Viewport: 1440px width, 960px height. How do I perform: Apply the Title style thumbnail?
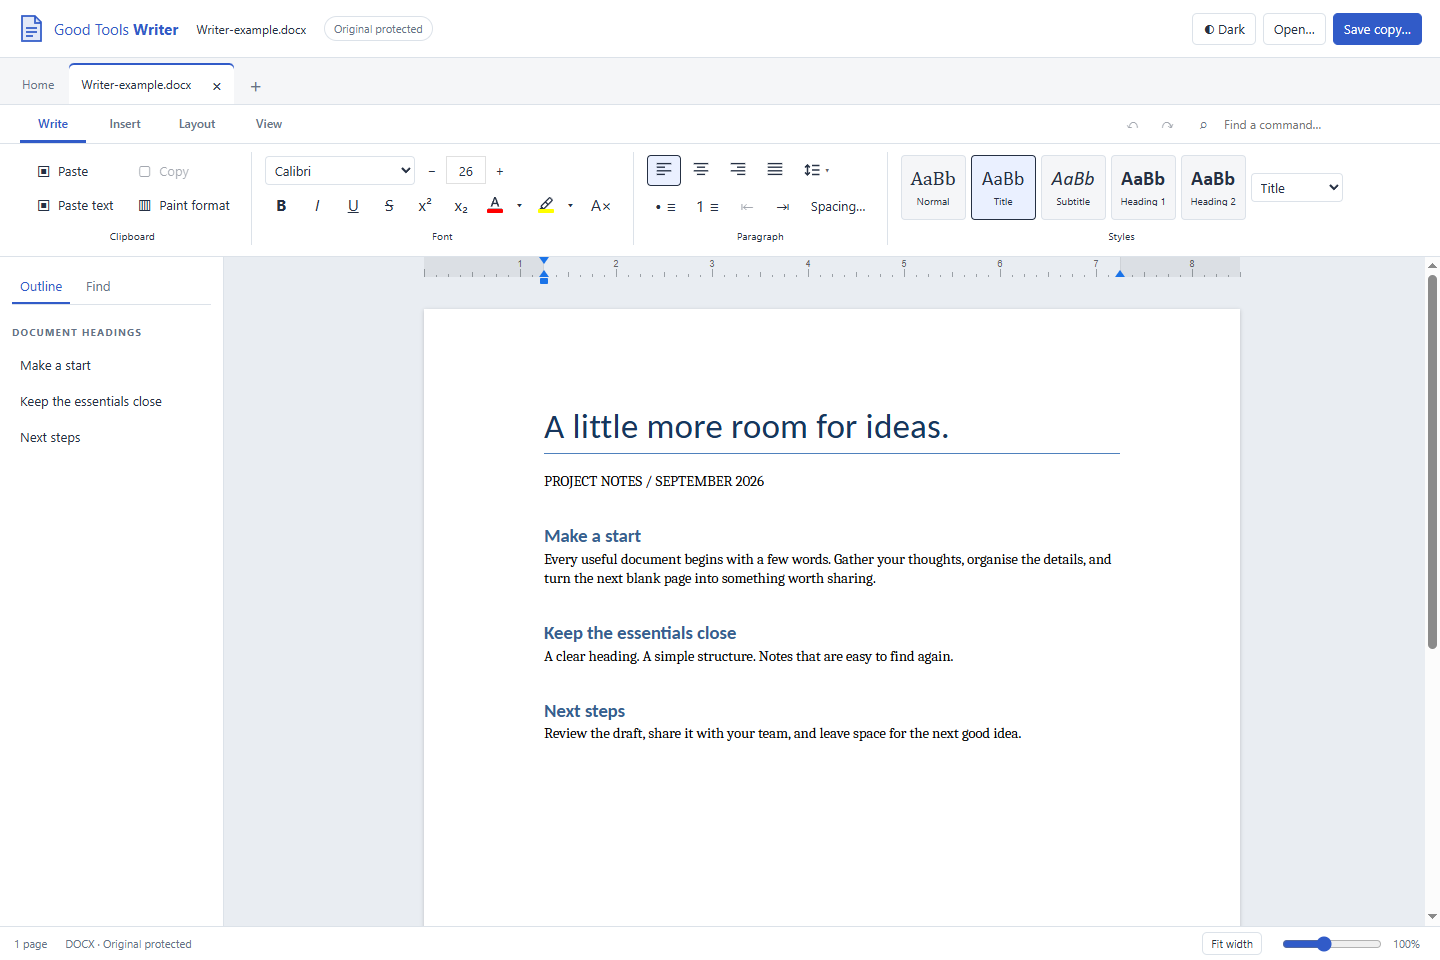pos(1003,187)
